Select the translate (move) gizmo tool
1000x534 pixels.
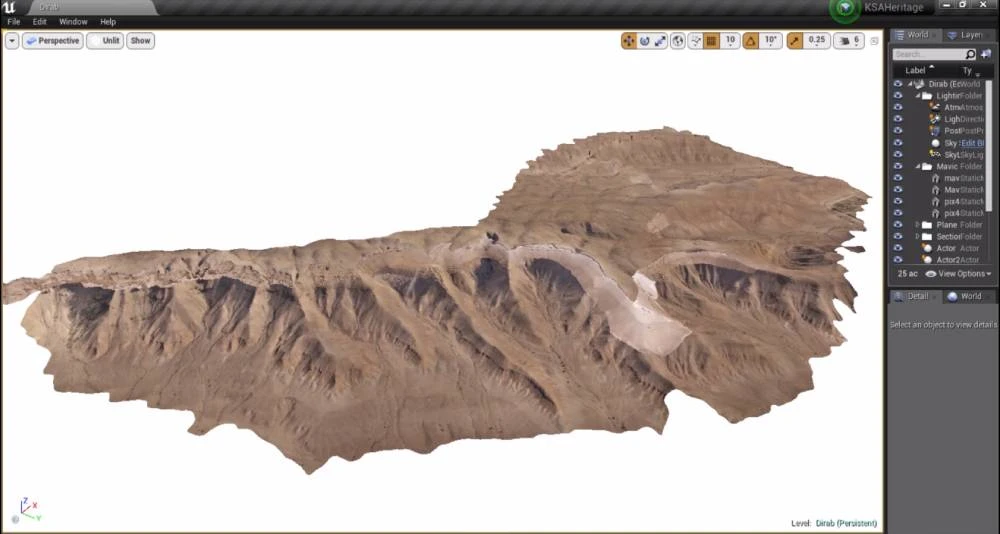[629, 41]
